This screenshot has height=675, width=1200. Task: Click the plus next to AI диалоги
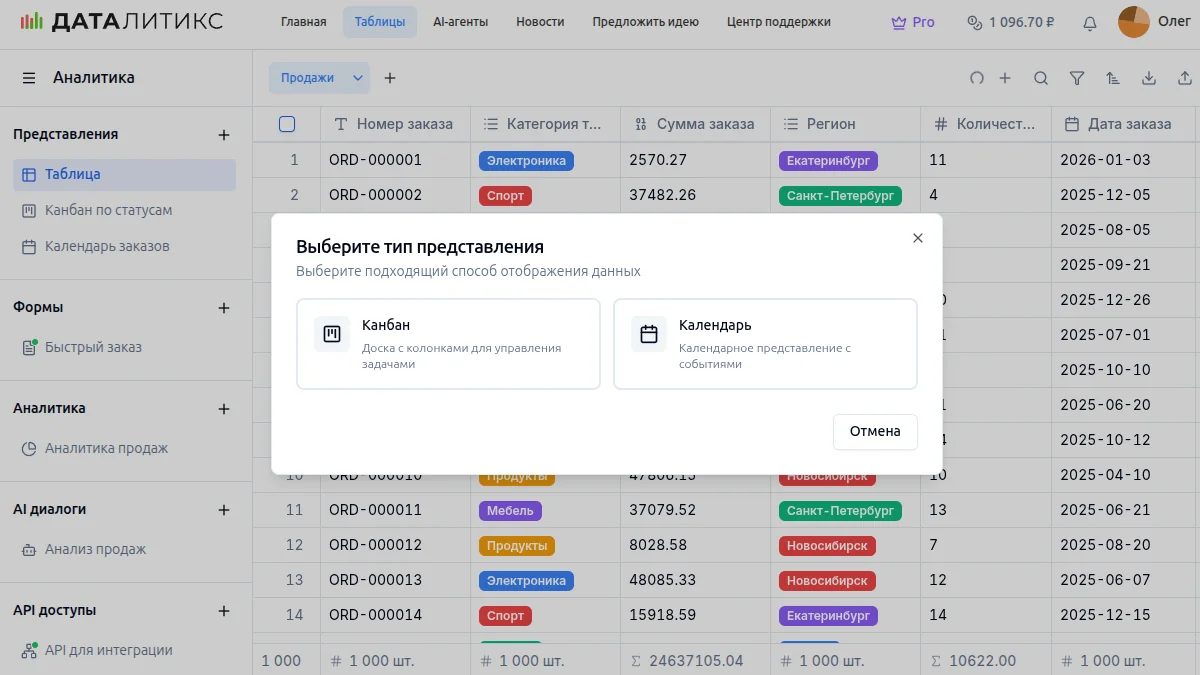coord(224,510)
